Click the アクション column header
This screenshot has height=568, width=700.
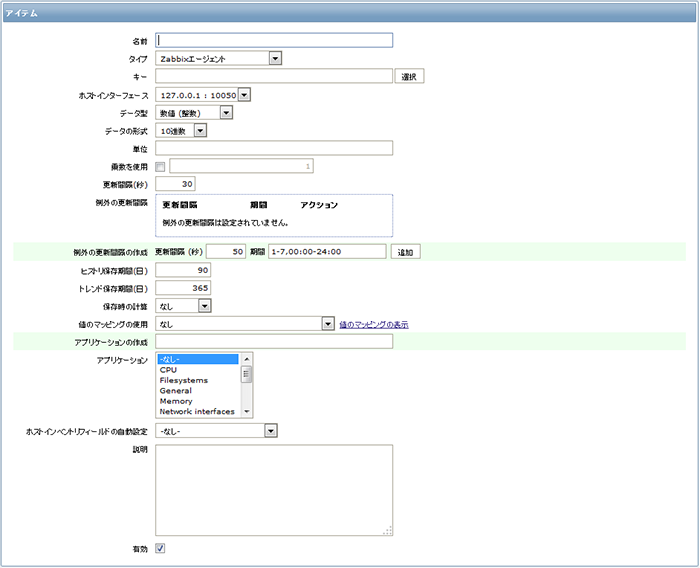point(319,205)
